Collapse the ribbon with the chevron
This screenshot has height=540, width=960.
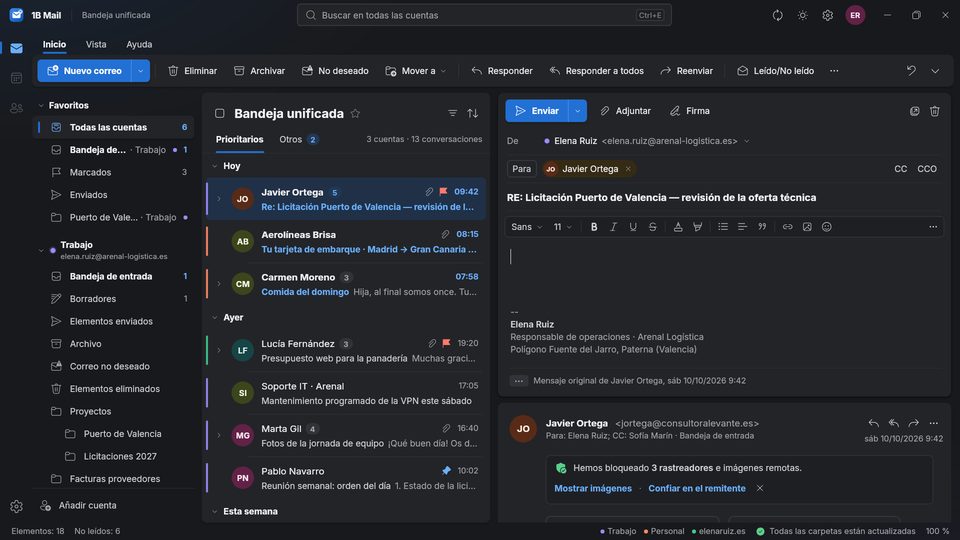[x=935, y=71]
